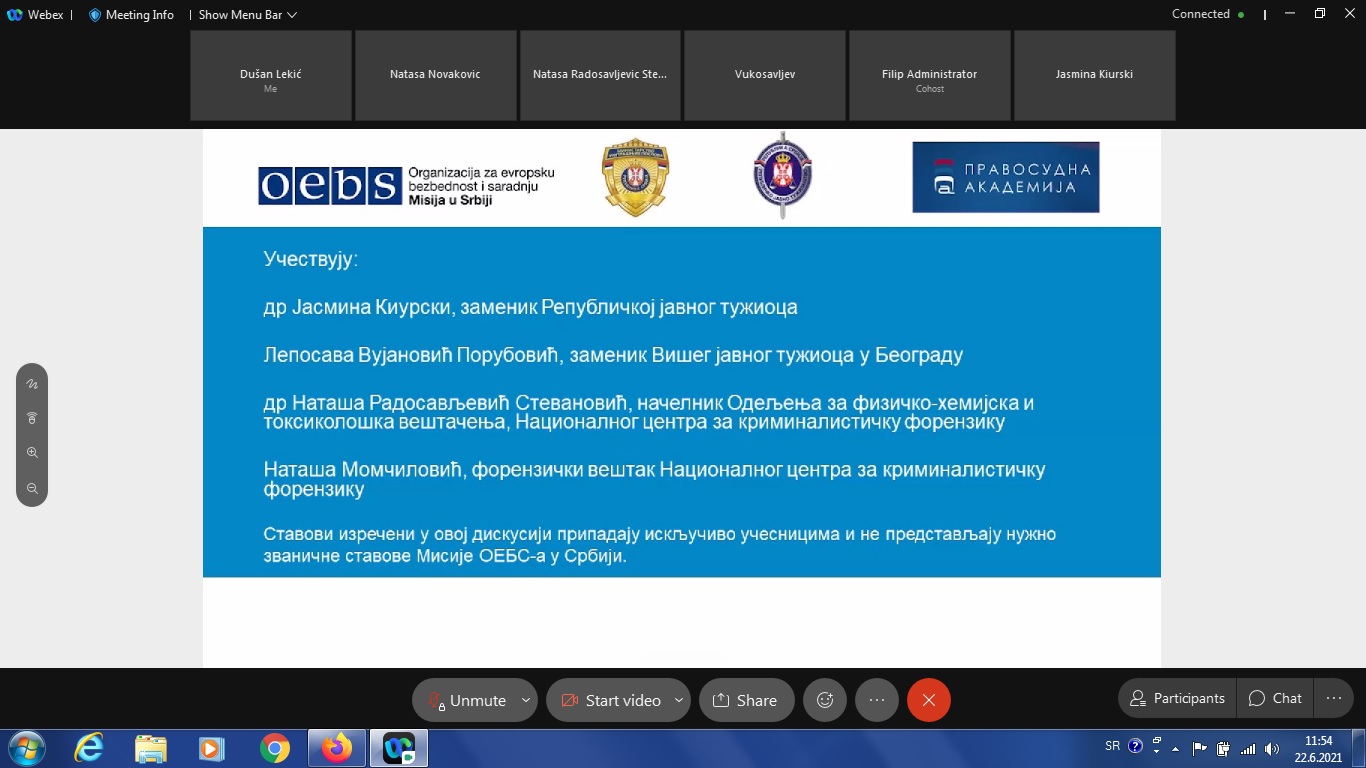Screen dimensions: 1366x768
Task: Click the power plug battery icon
Action: click(x=1223, y=748)
